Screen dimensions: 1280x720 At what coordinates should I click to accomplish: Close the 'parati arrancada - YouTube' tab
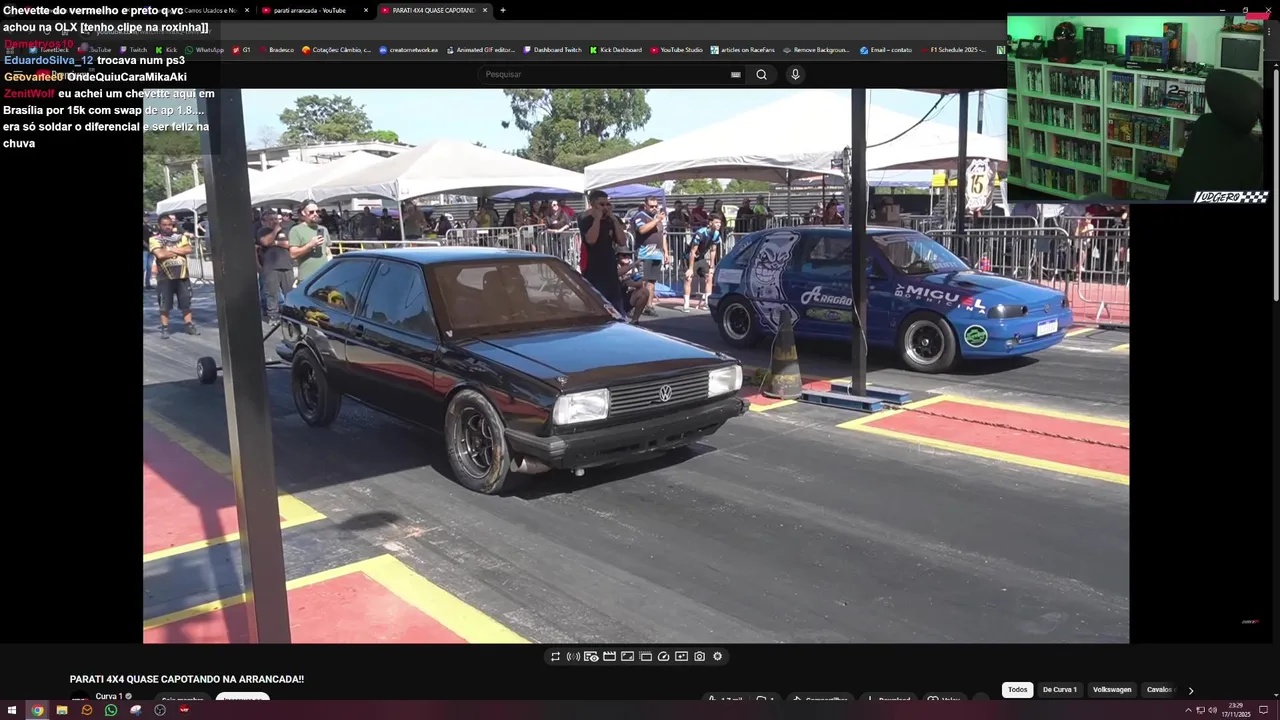pyautogui.click(x=365, y=10)
